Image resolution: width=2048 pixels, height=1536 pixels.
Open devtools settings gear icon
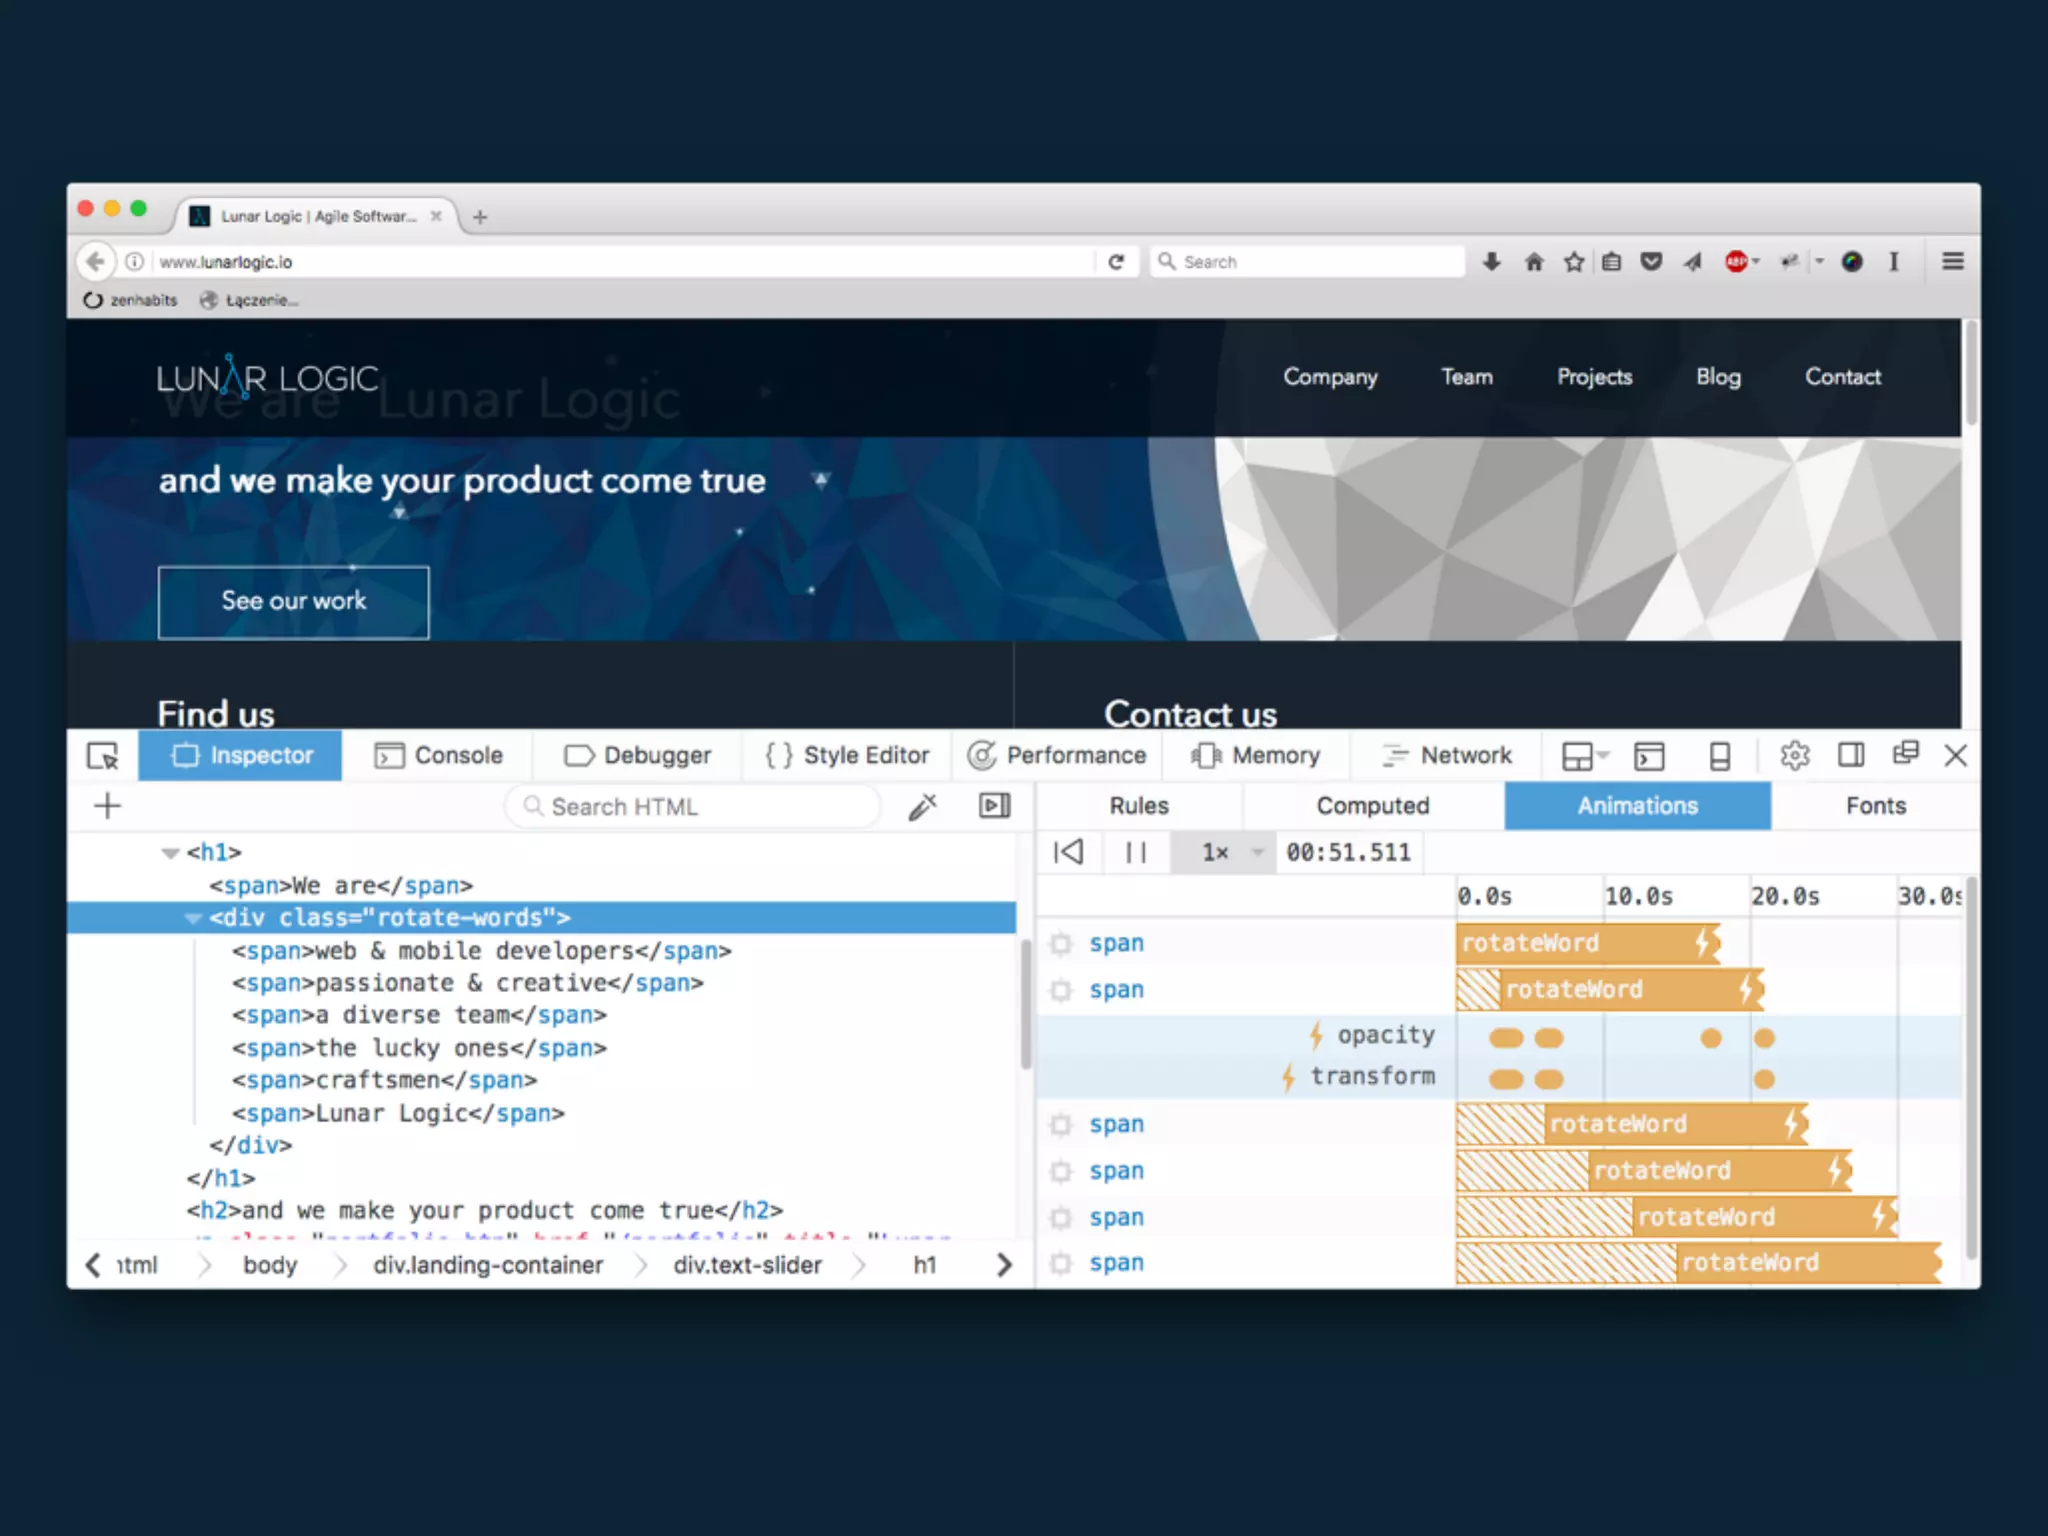point(1795,756)
